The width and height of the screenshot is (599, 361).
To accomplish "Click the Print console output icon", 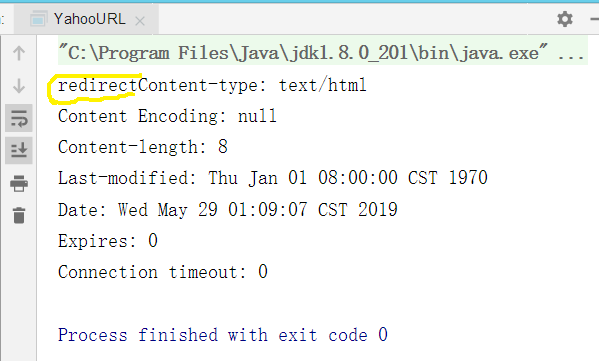I will coord(19,183).
